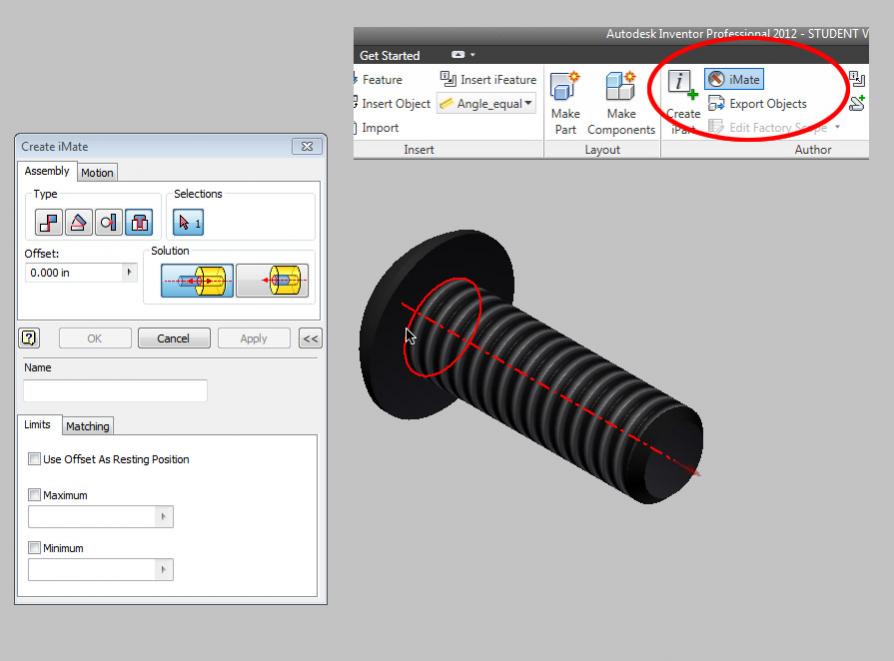
Task: Click Export Objects in the ribbon
Action: coord(757,104)
